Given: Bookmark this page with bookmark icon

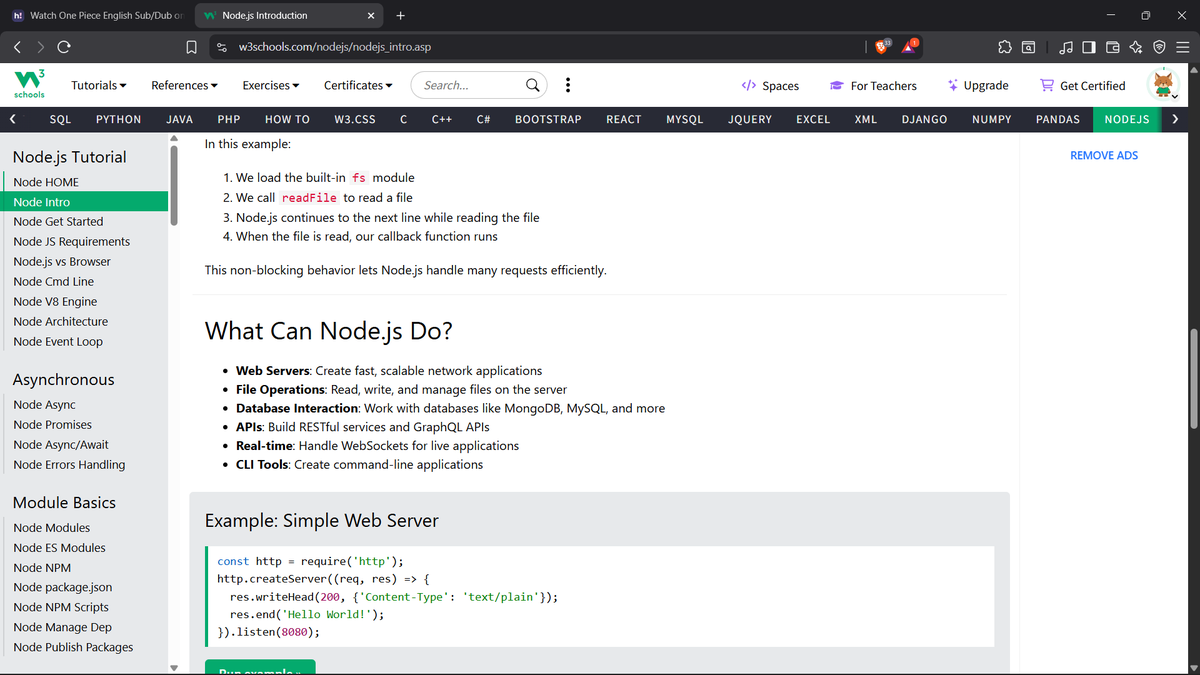Looking at the screenshot, I should (x=191, y=47).
